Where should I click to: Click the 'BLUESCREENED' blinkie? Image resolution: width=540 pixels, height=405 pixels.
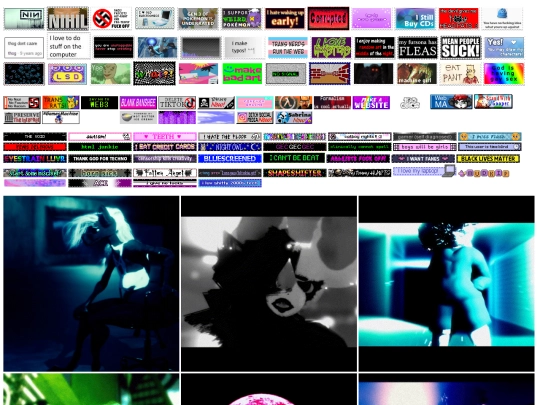230,159
